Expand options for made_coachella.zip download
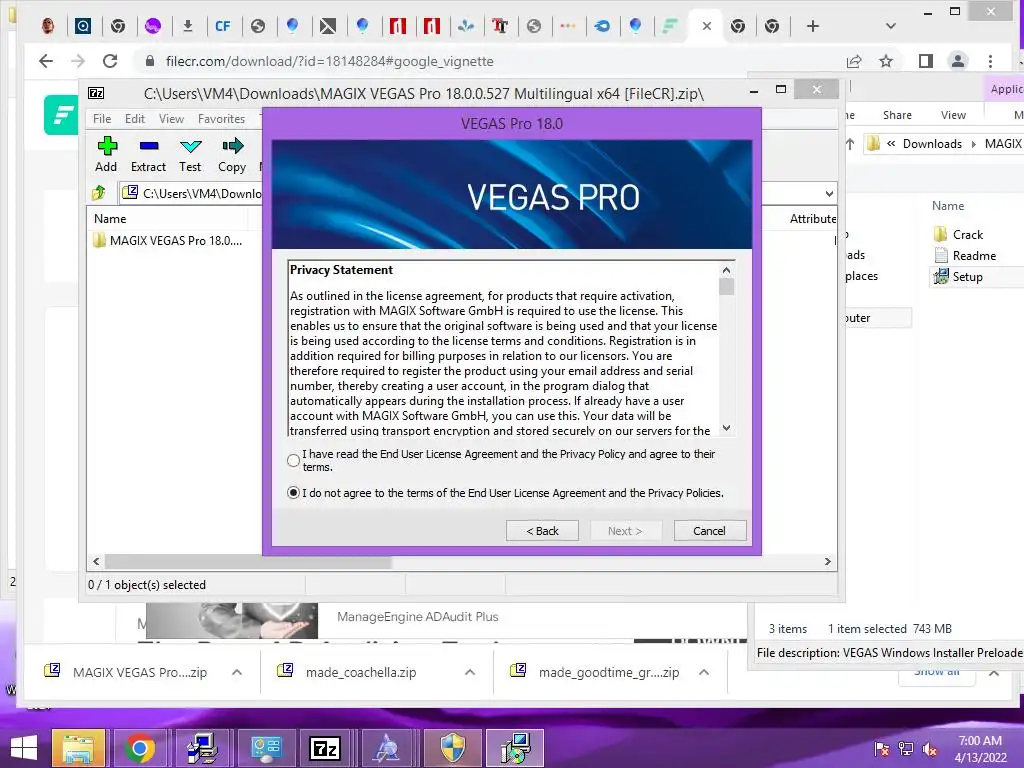Screen dimensions: 1024x768 (470, 672)
